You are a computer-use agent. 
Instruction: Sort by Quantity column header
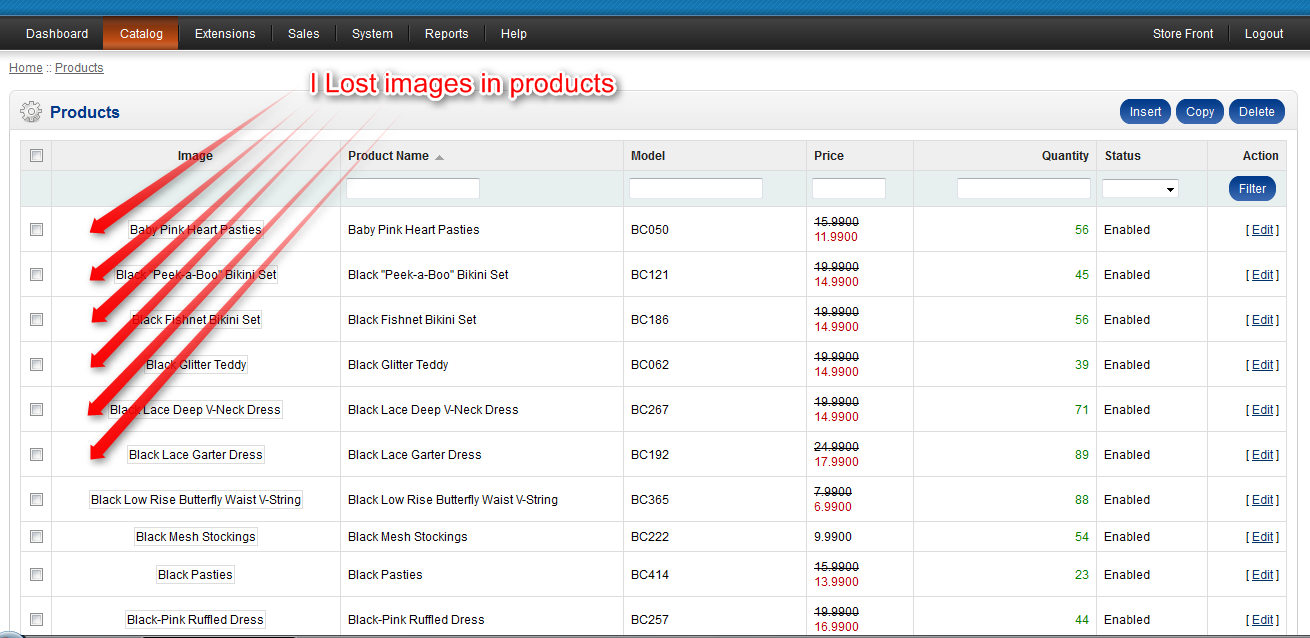click(1065, 156)
